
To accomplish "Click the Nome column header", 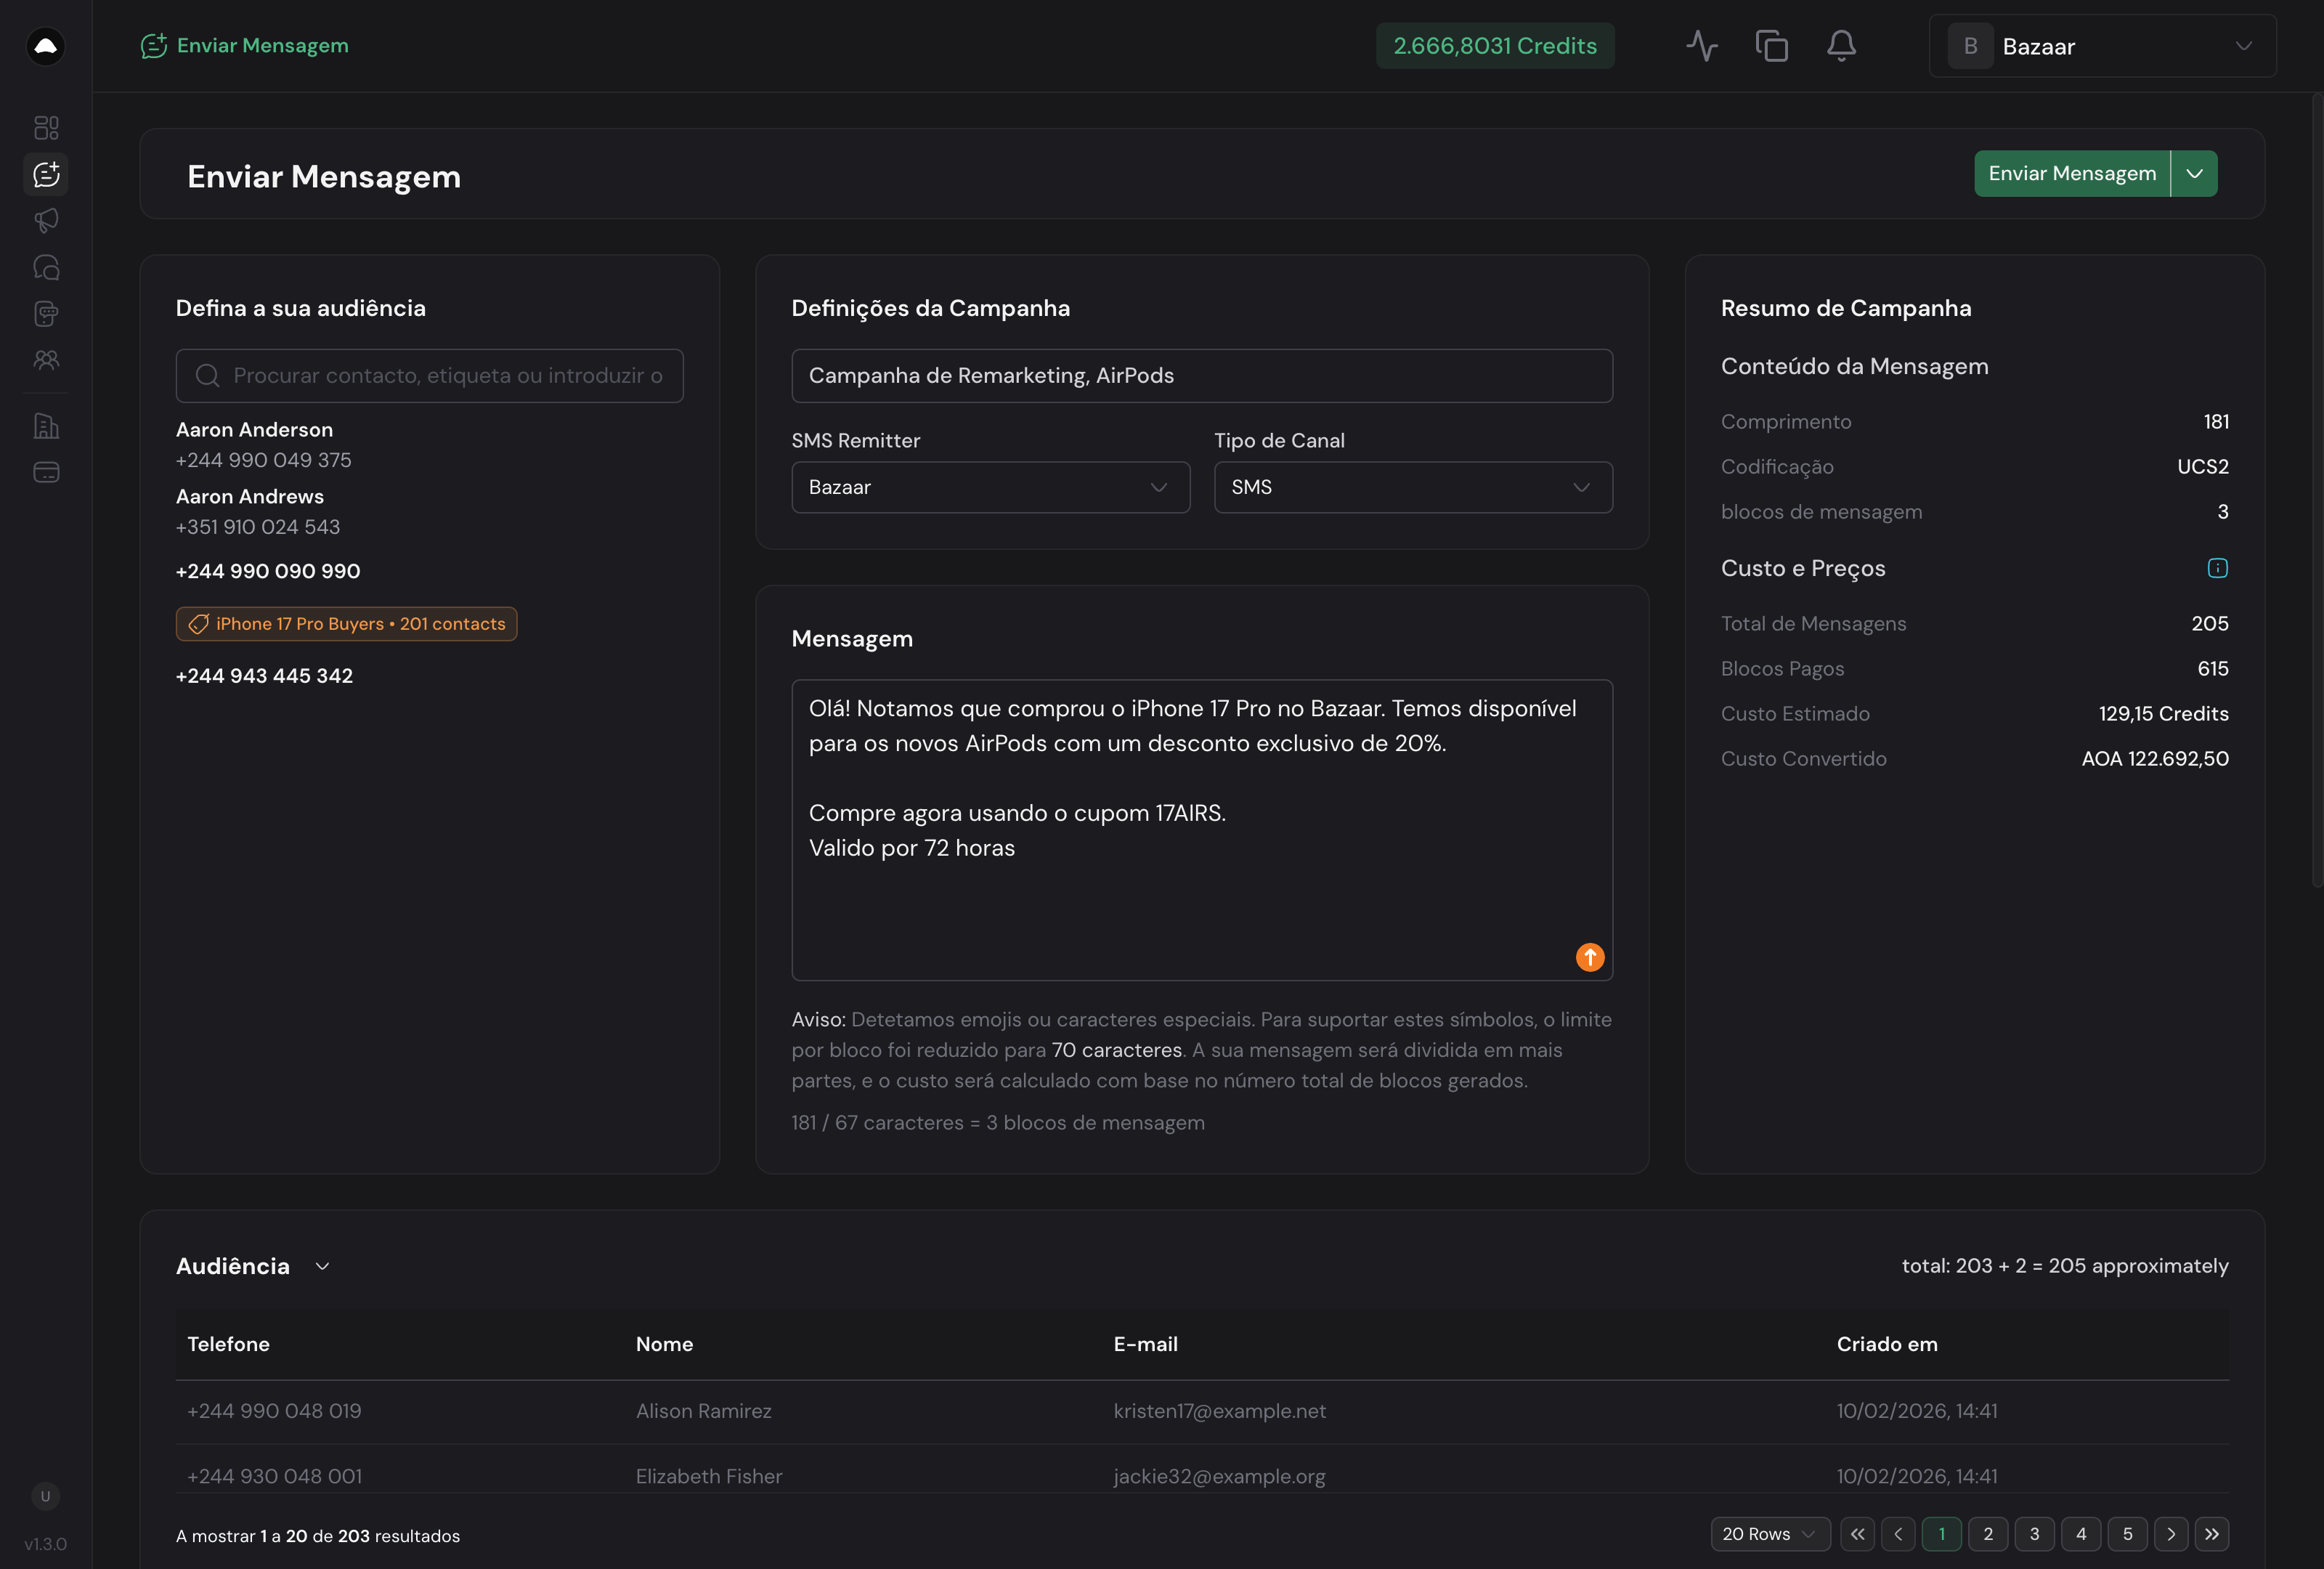I will click(x=665, y=1345).
